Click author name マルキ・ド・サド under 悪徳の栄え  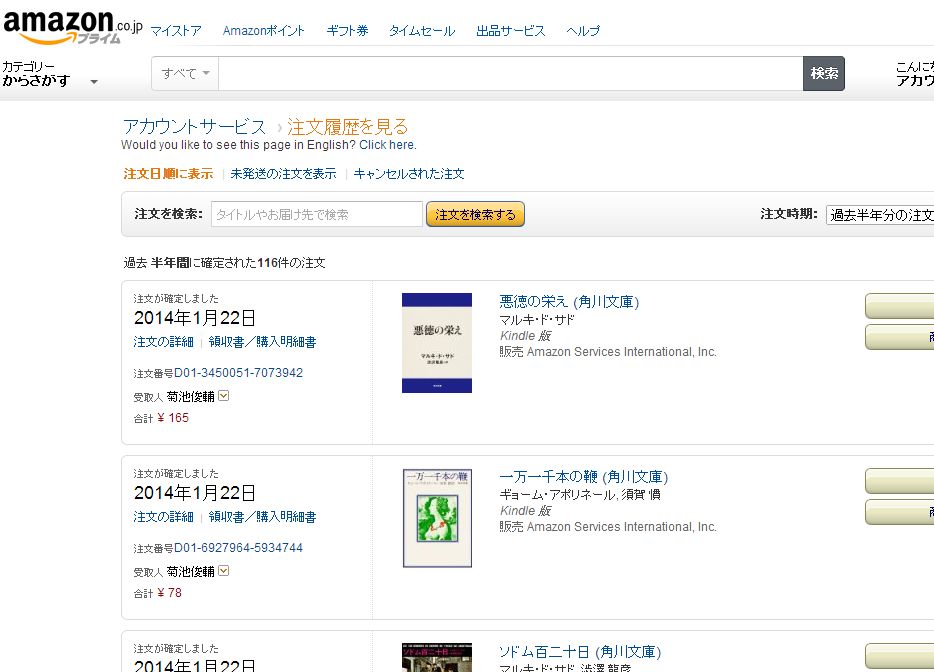(537, 320)
